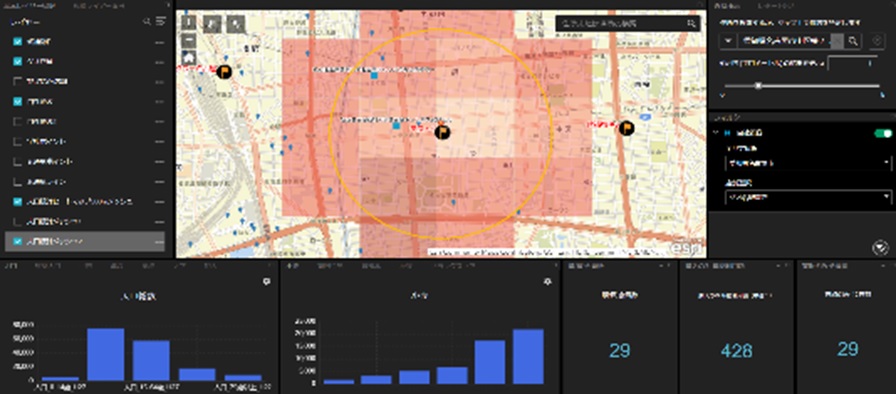This screenshot has width=896, height=394.
Task: Click the 29 value in rightmost indicator card
Action: [847, 348]
